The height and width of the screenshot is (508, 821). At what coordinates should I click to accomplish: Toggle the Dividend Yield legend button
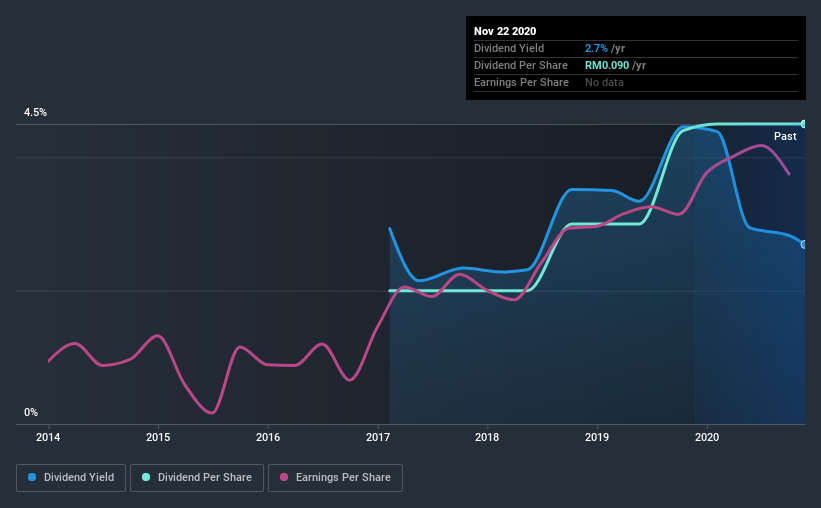click(x=71, y=478)
